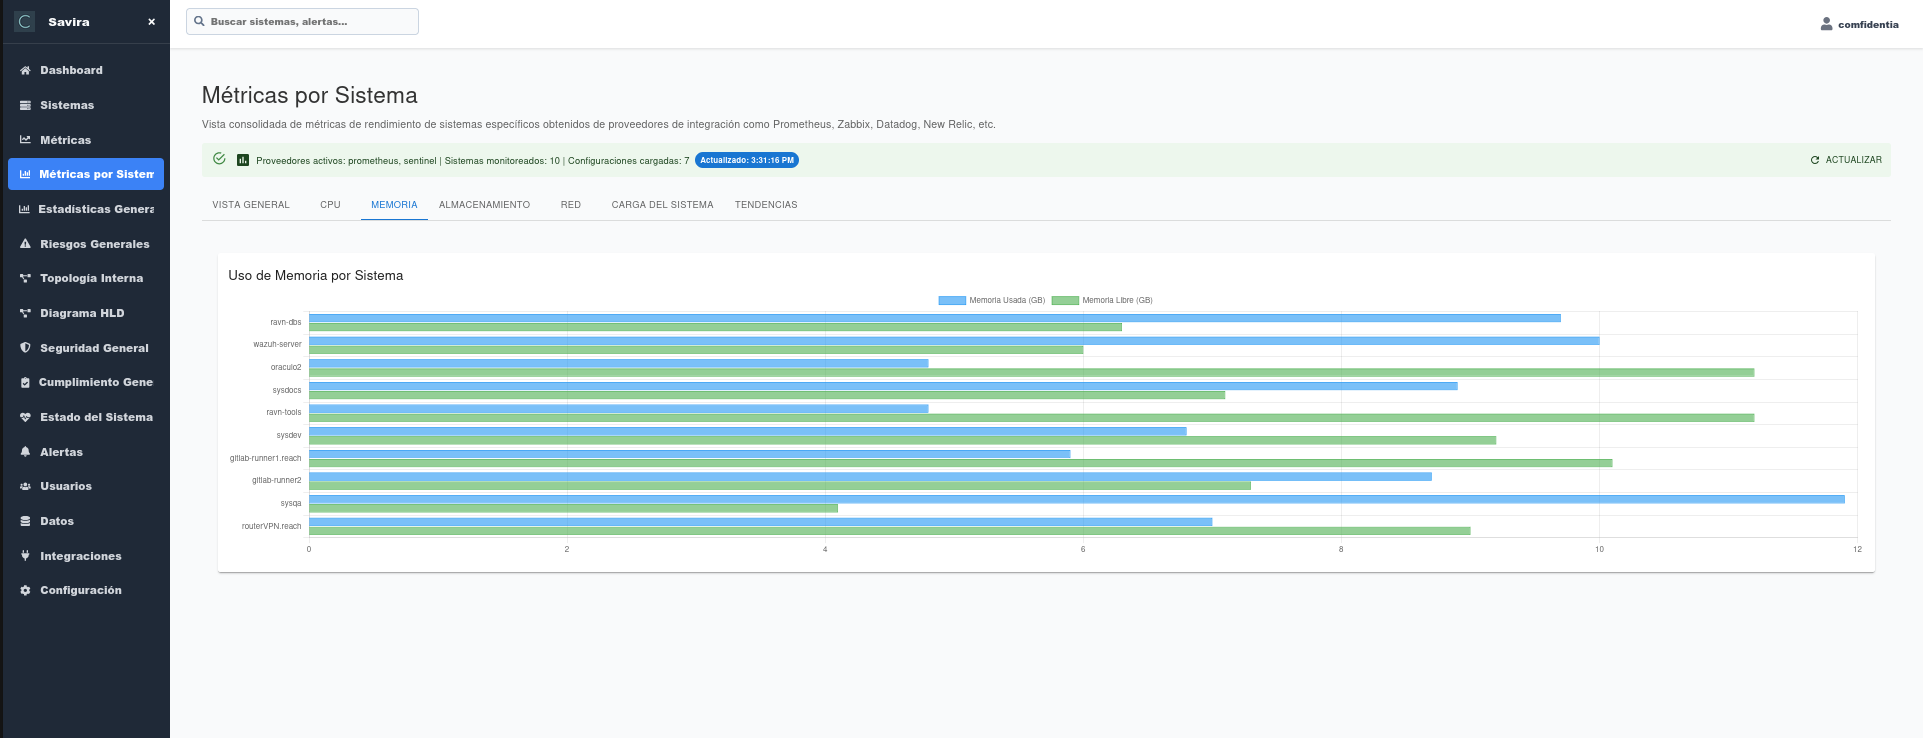Click the Riesgos Generales warning icon
Image resolution: width=1923 pixels, height=738 pixels.
point(25,244)
